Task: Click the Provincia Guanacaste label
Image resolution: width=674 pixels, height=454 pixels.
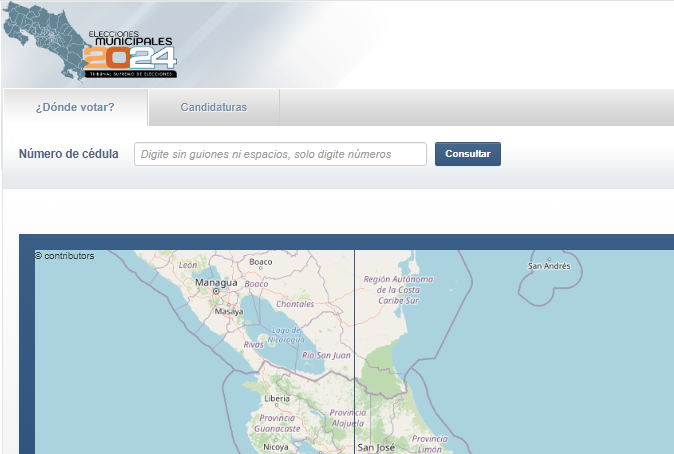Action: tap(279, 423)
